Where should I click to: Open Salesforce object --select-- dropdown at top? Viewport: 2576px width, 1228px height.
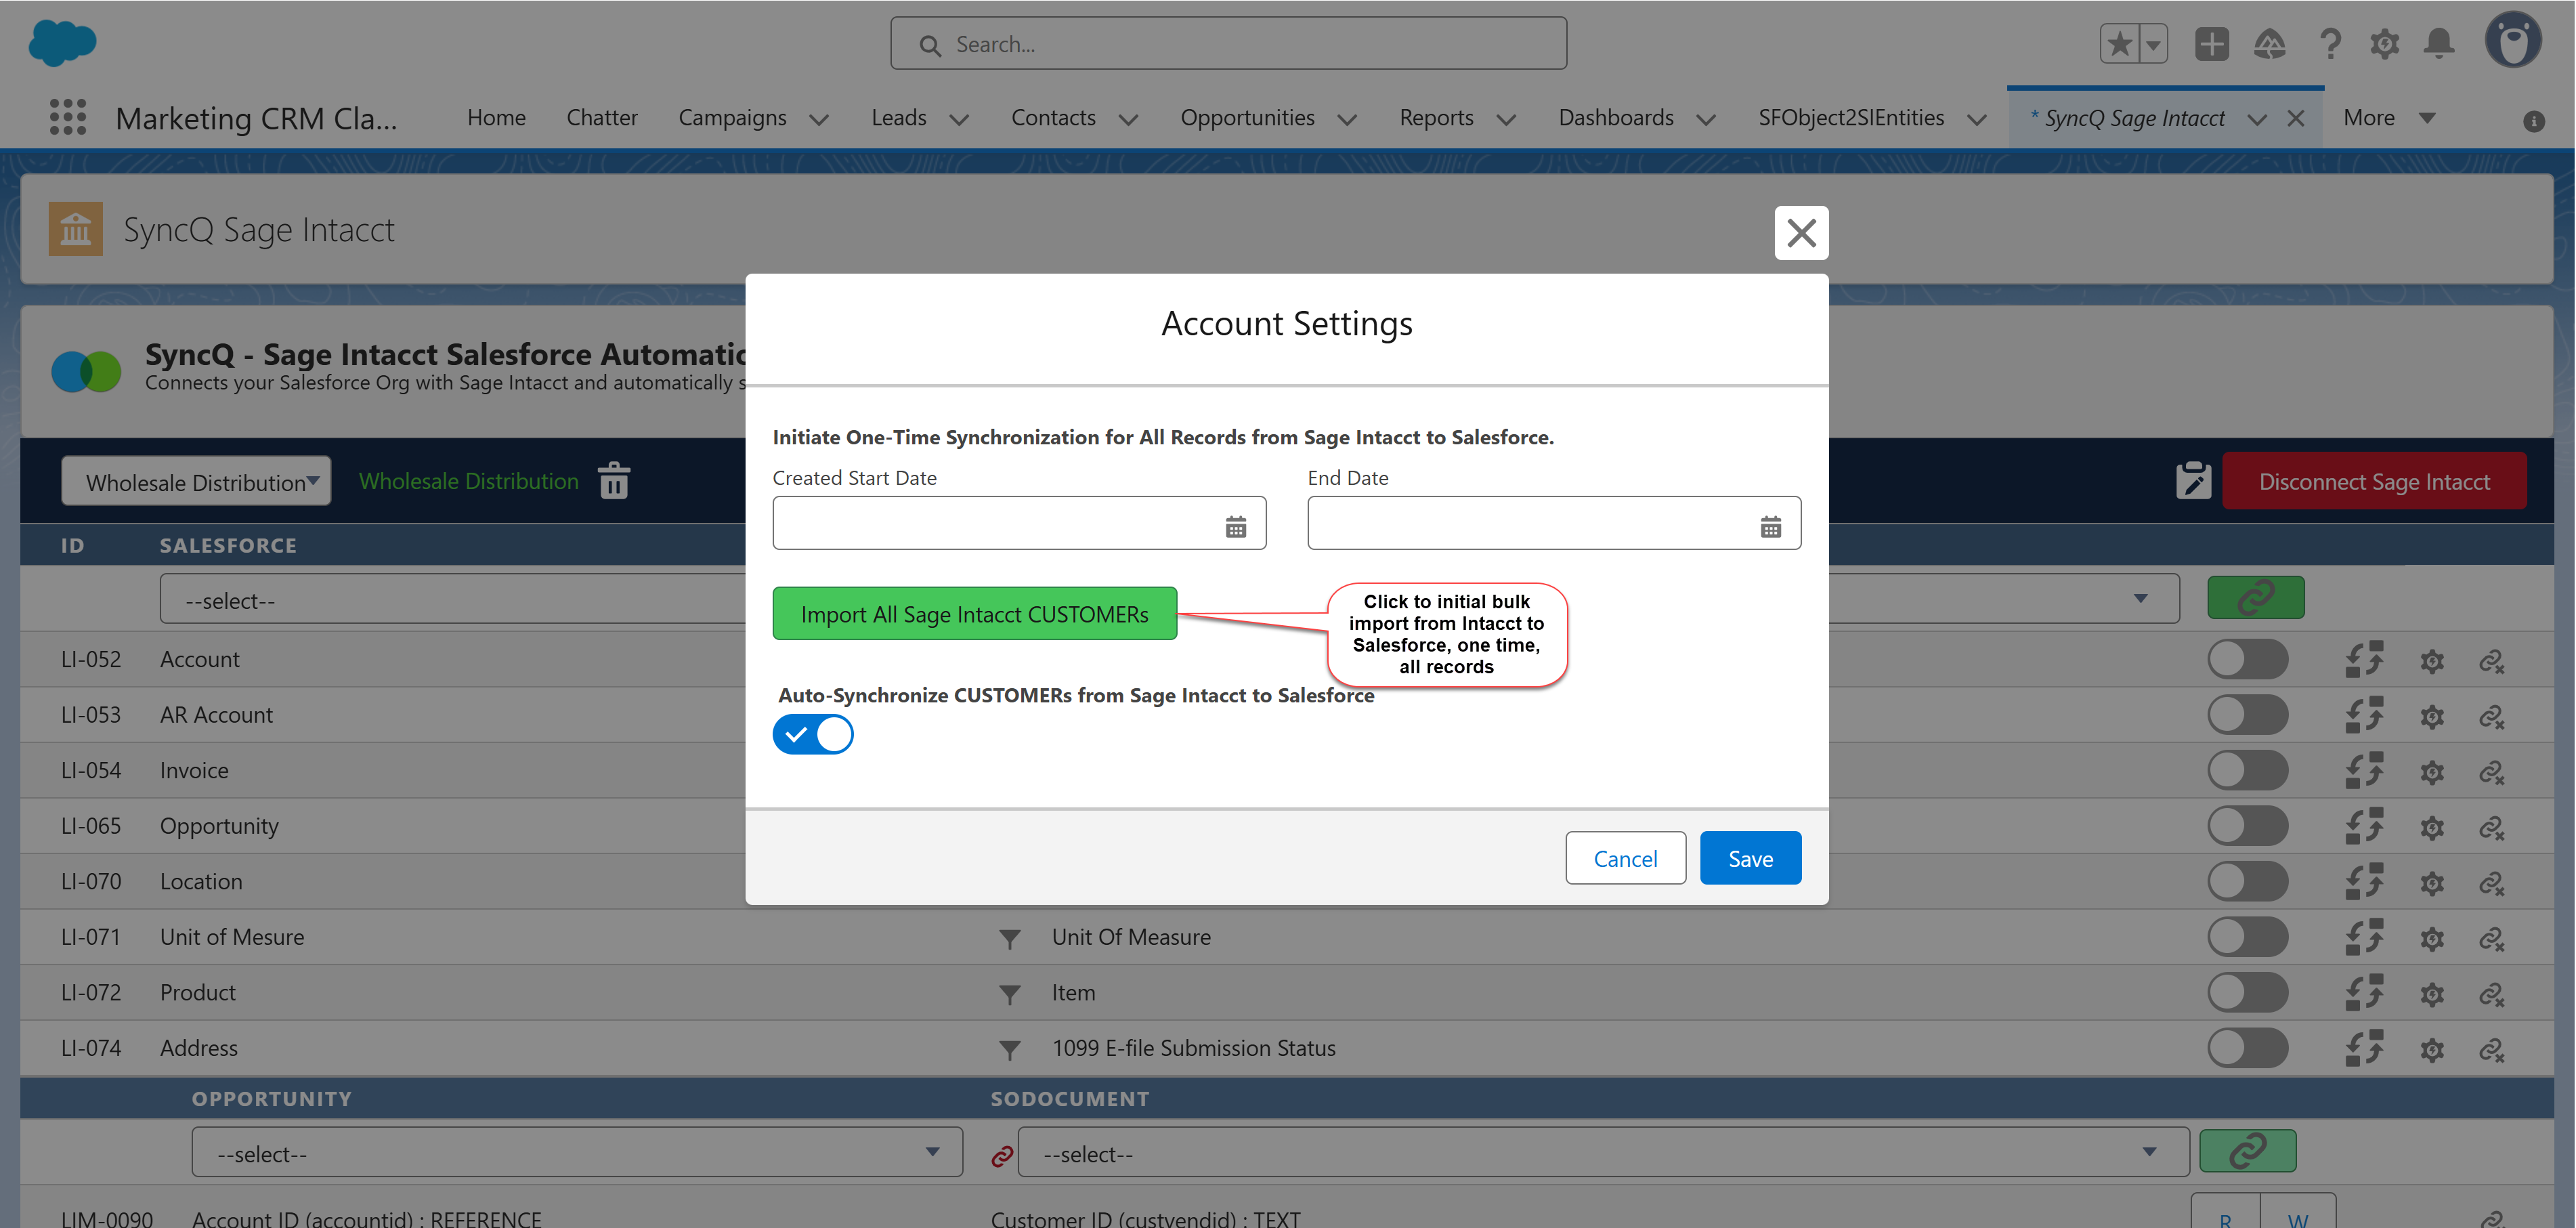click(x=453, y=600)
